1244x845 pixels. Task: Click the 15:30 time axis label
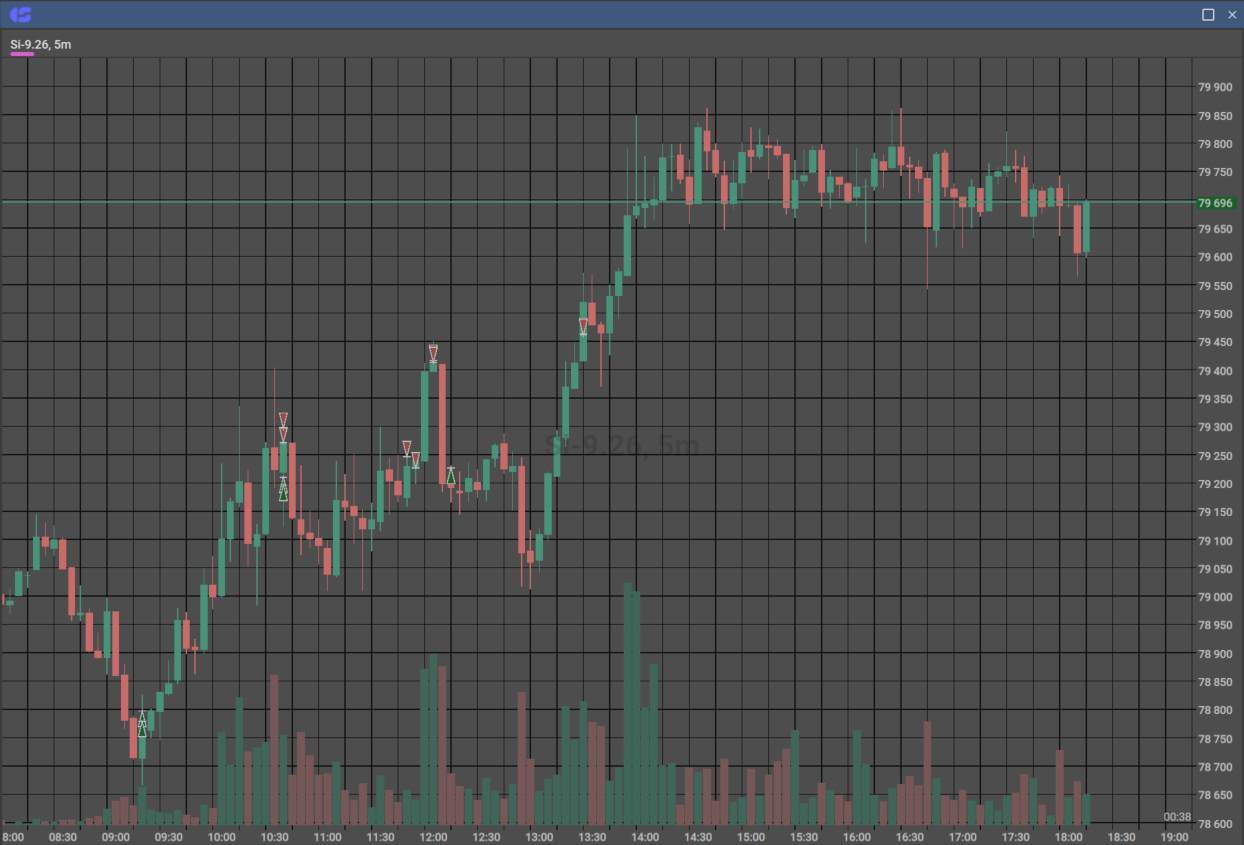(804, 837)
